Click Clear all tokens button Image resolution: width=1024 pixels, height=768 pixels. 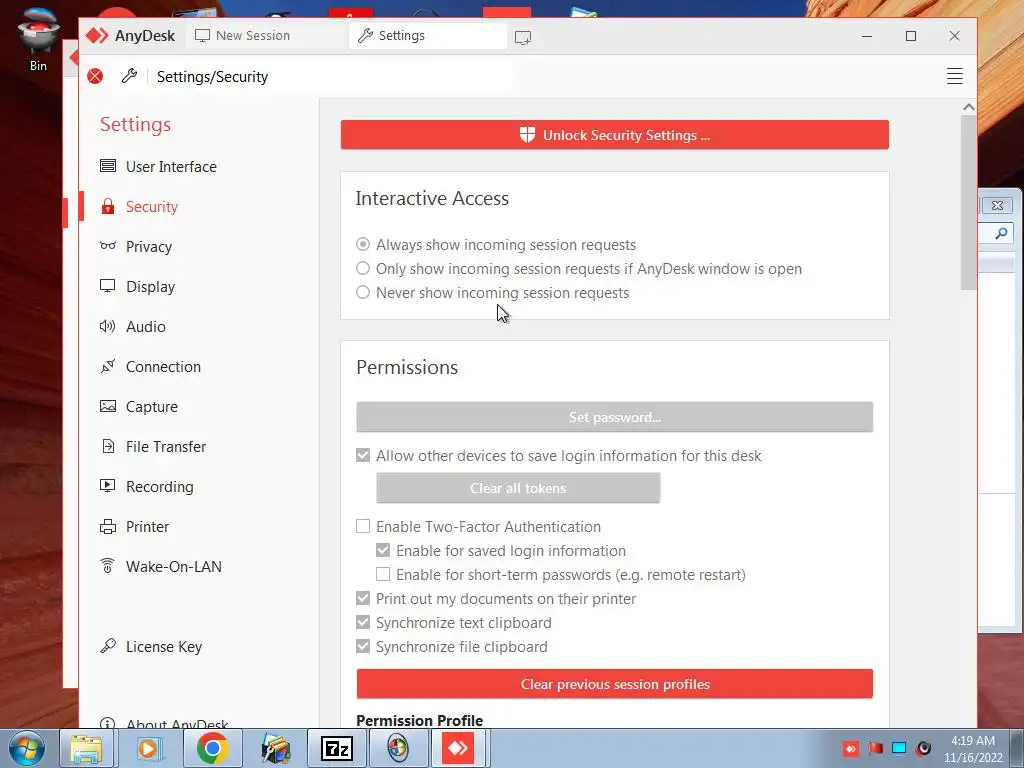coord(518,488)
